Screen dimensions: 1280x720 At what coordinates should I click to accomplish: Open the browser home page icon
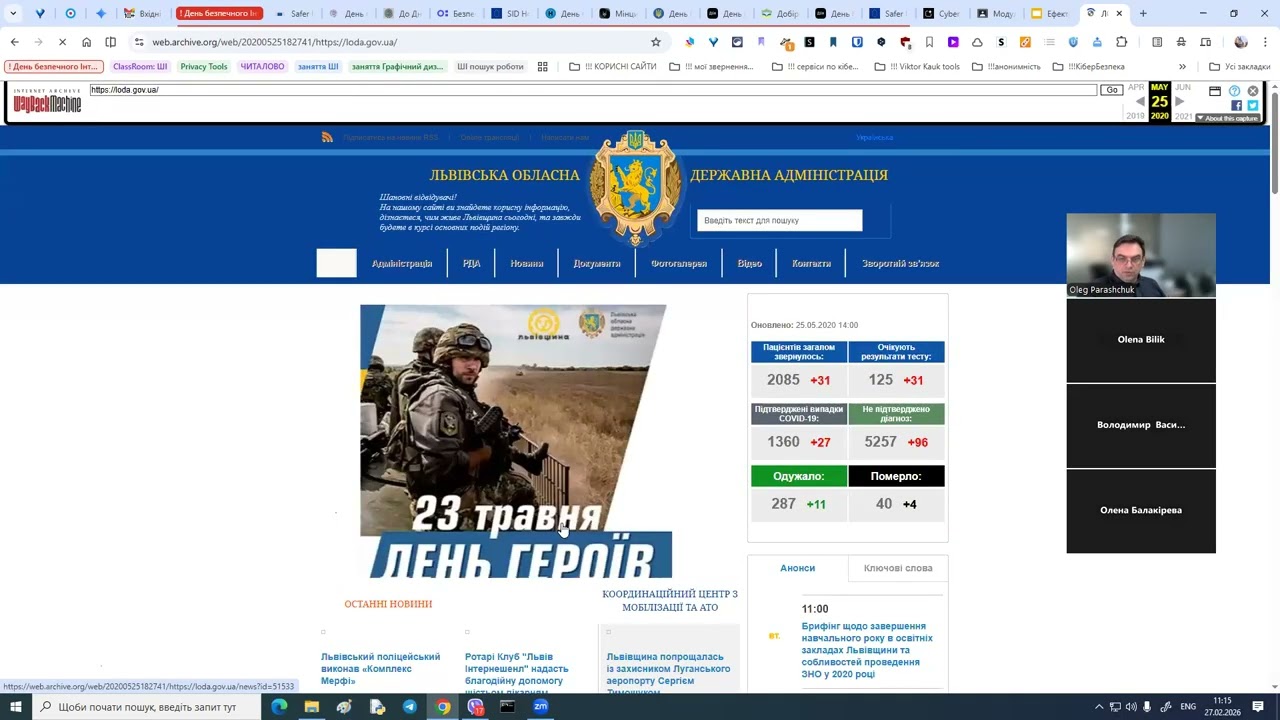87,42
